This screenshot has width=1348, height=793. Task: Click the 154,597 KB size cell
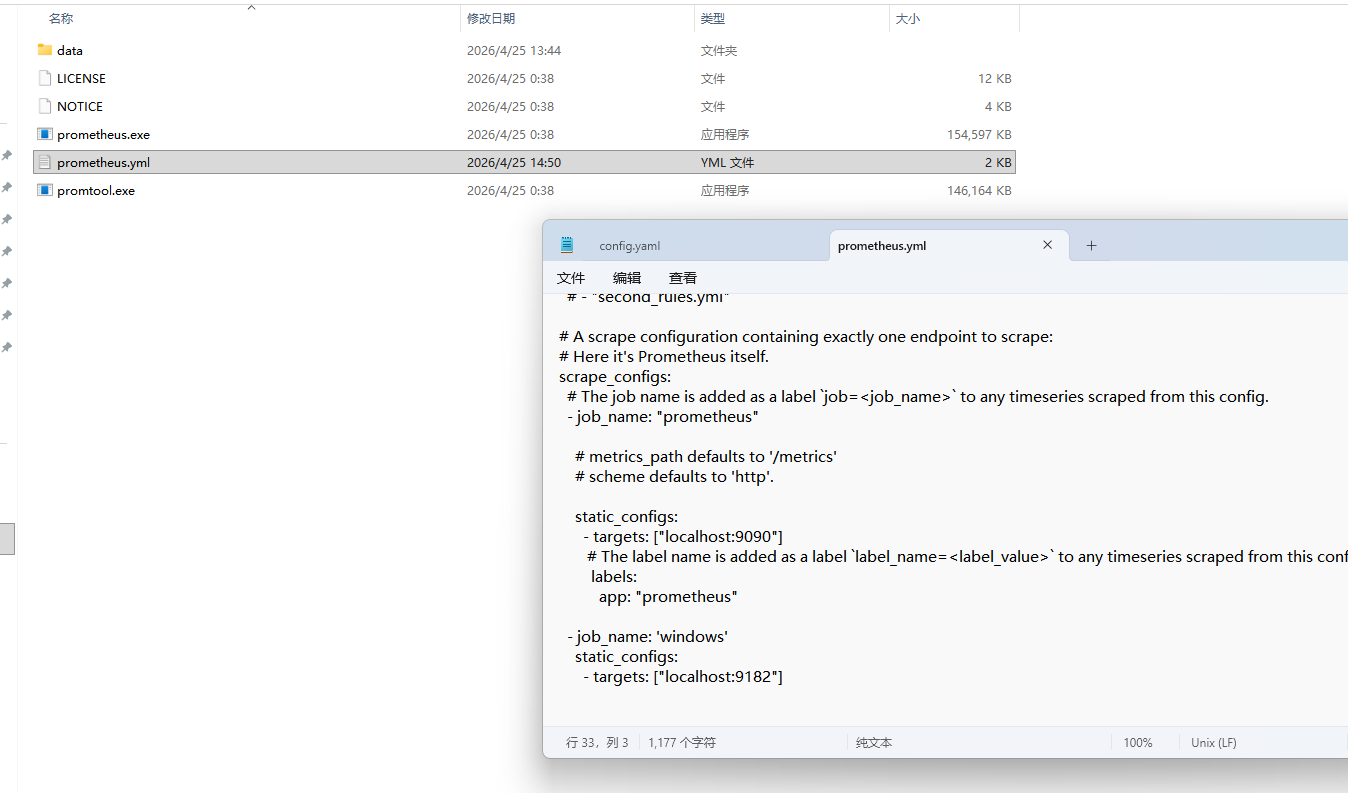coord(979,135)
